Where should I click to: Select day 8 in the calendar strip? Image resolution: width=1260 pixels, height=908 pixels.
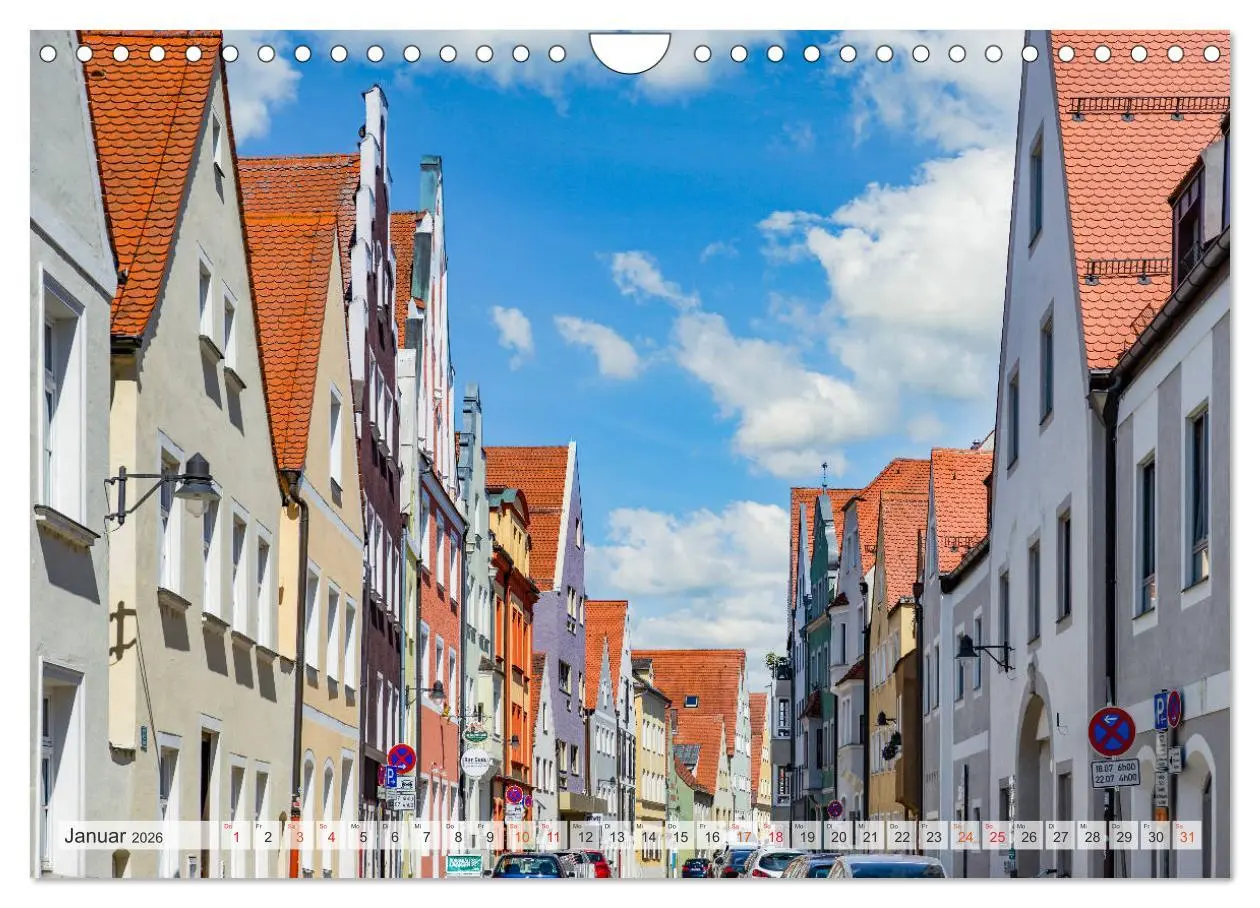point(458,836)
